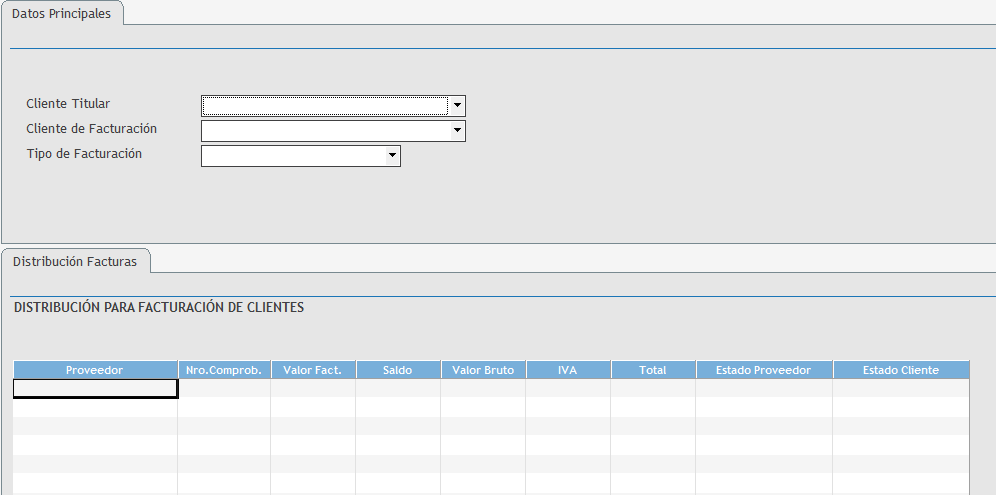The width and height of the screenshot is (996, 495).
Task: Expand the Tipo de Facturación dropdown arrow
Action: pyautogui.click(x=392, y=156)
